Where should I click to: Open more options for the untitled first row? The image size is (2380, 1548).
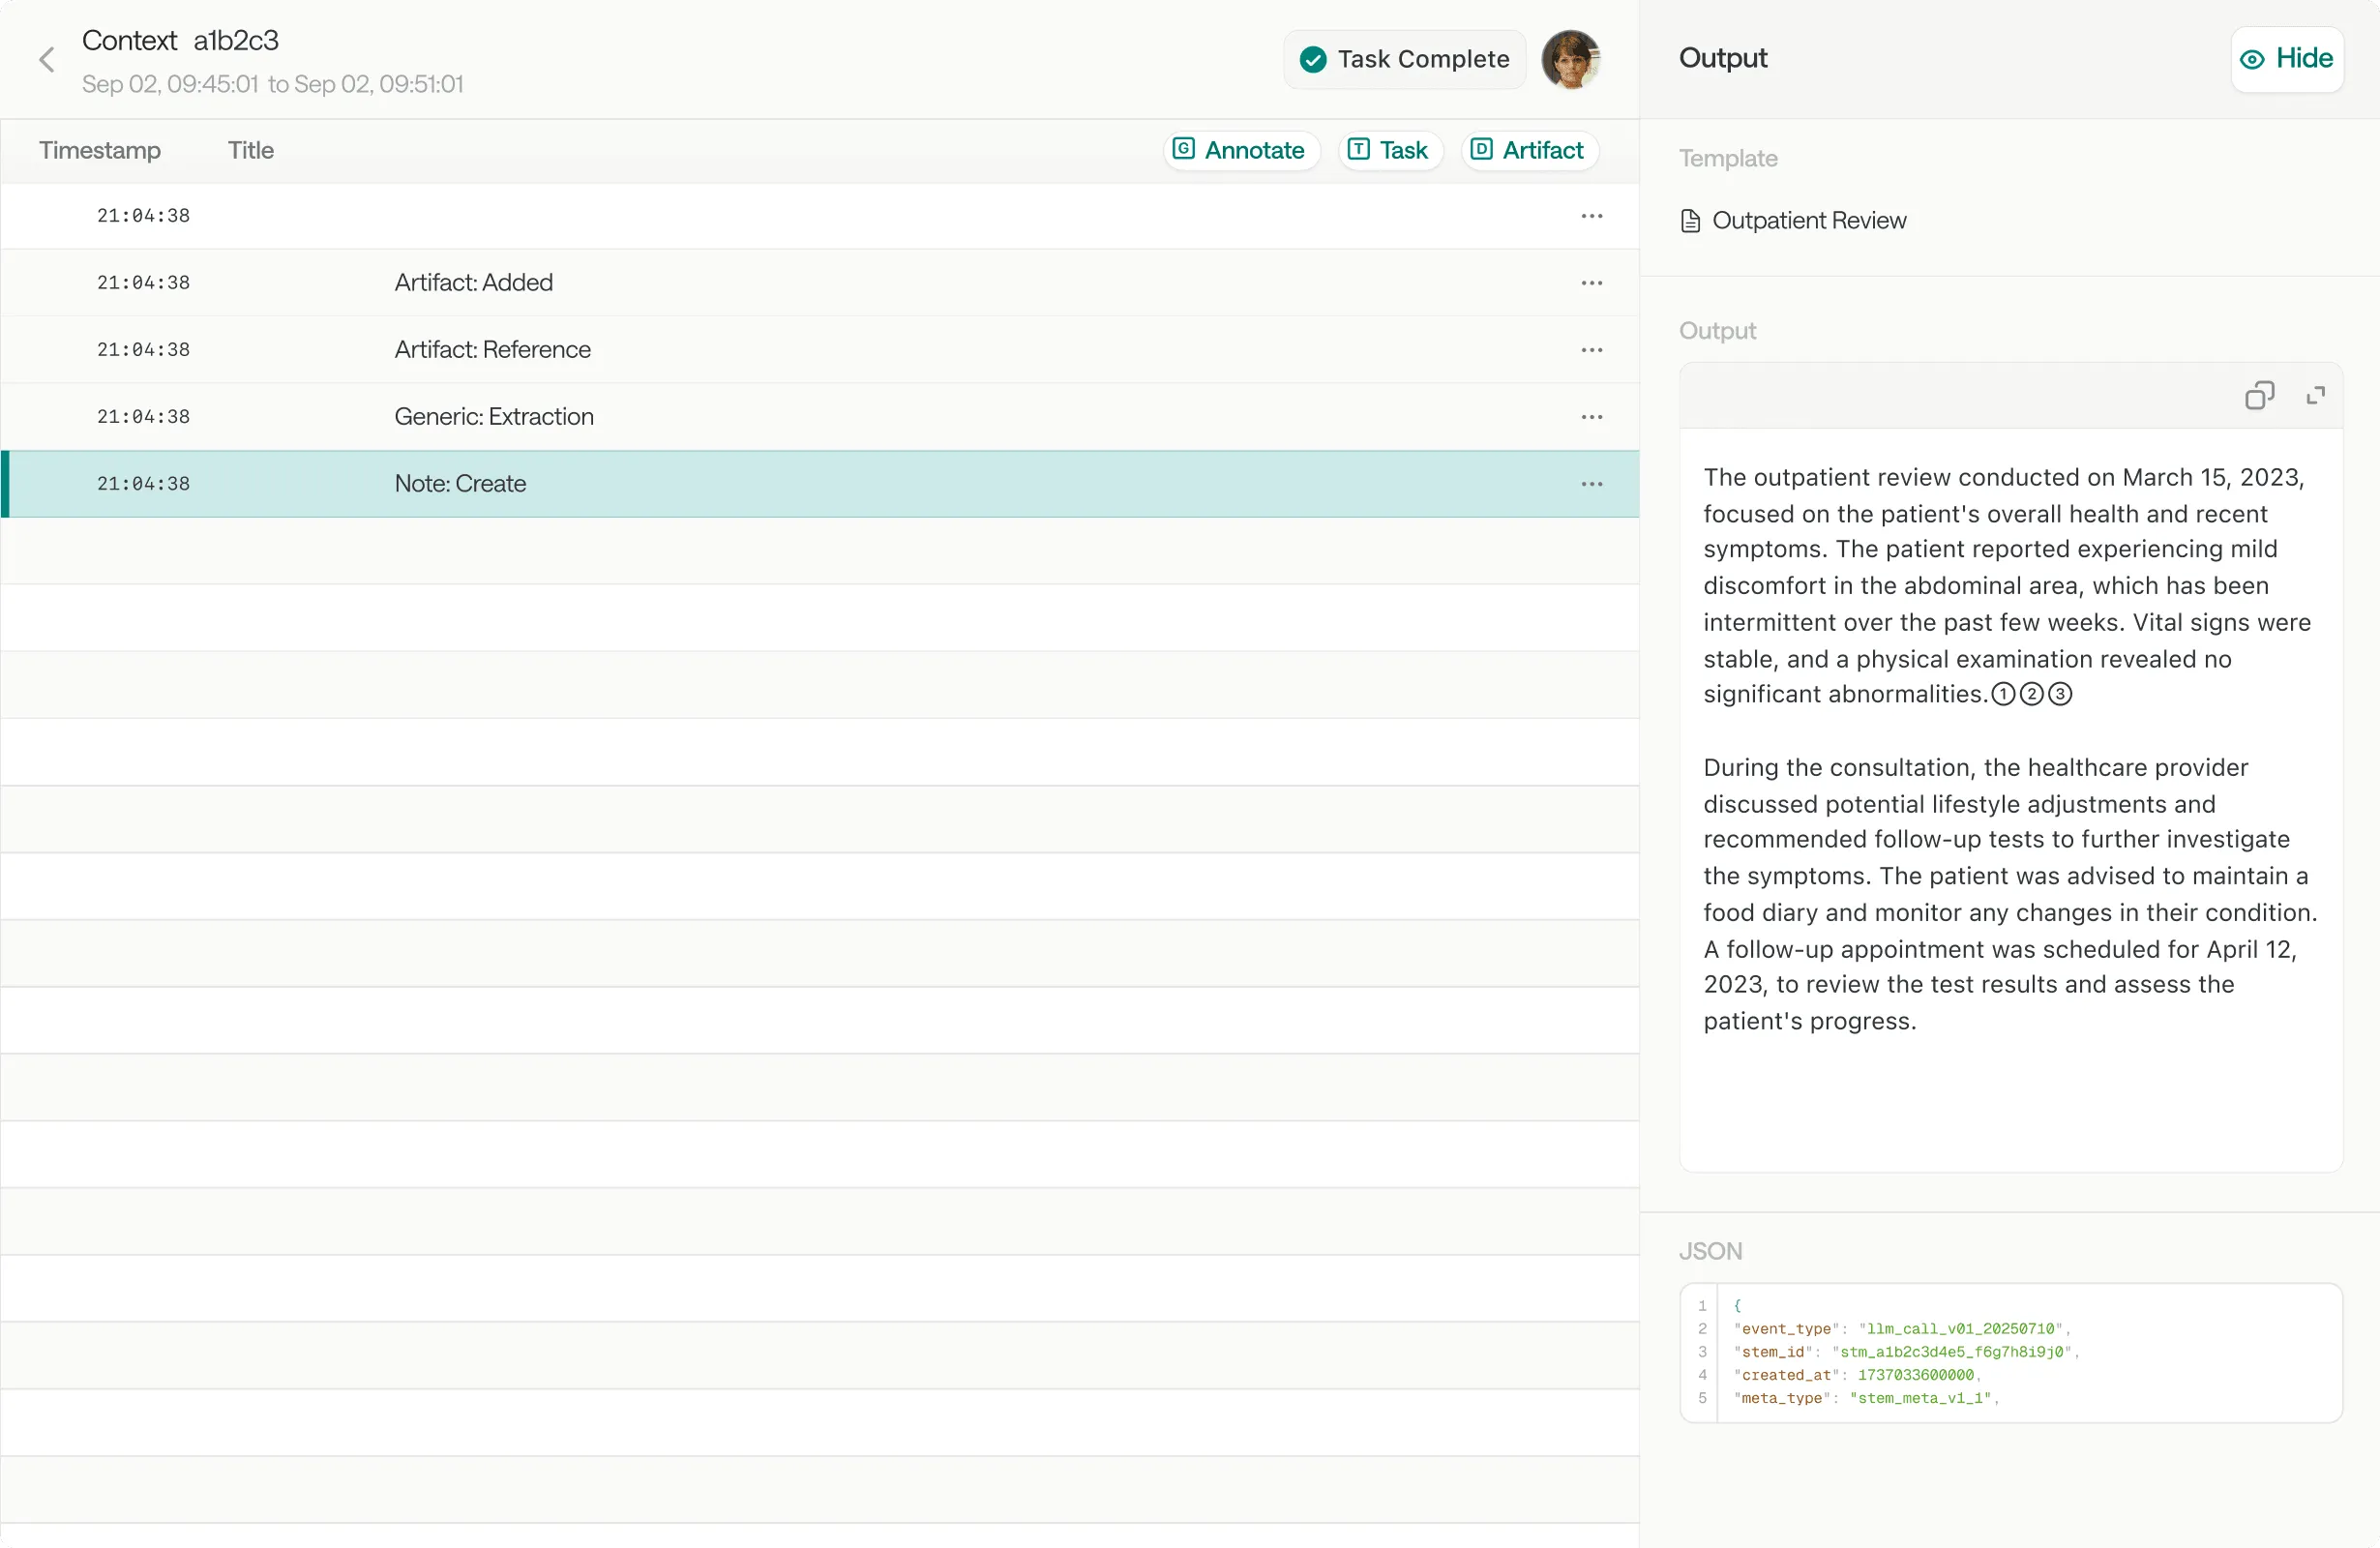coord(1592,216)
